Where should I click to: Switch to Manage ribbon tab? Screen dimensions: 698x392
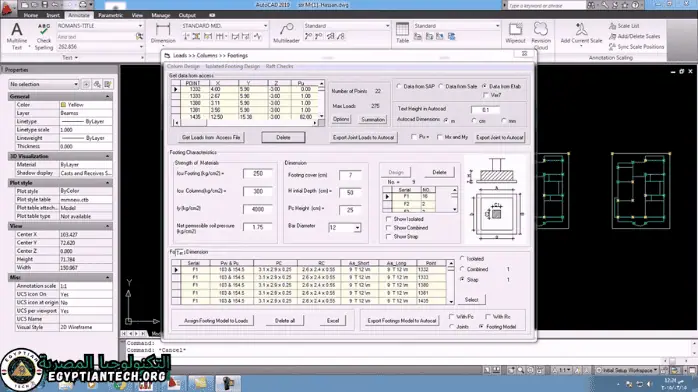point(161,15)
